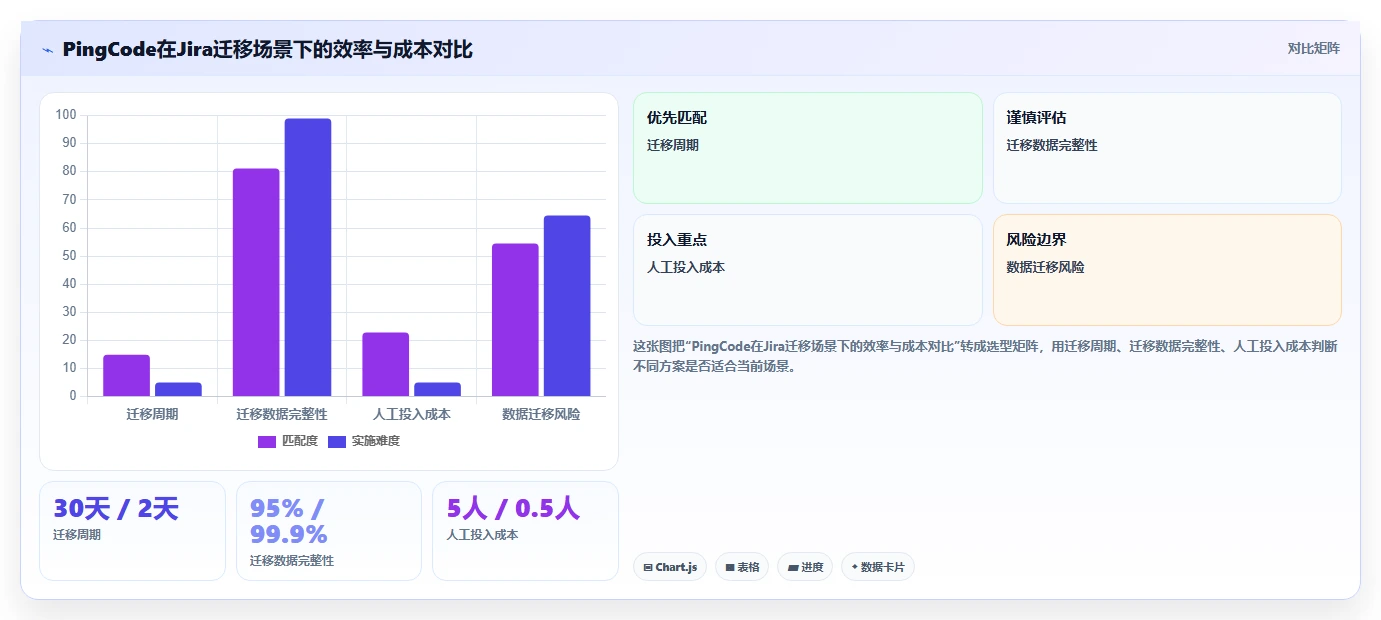Open the 风险边界 matrix card
This screenshot has width=1381, height=620.
tap(1167, 270)
